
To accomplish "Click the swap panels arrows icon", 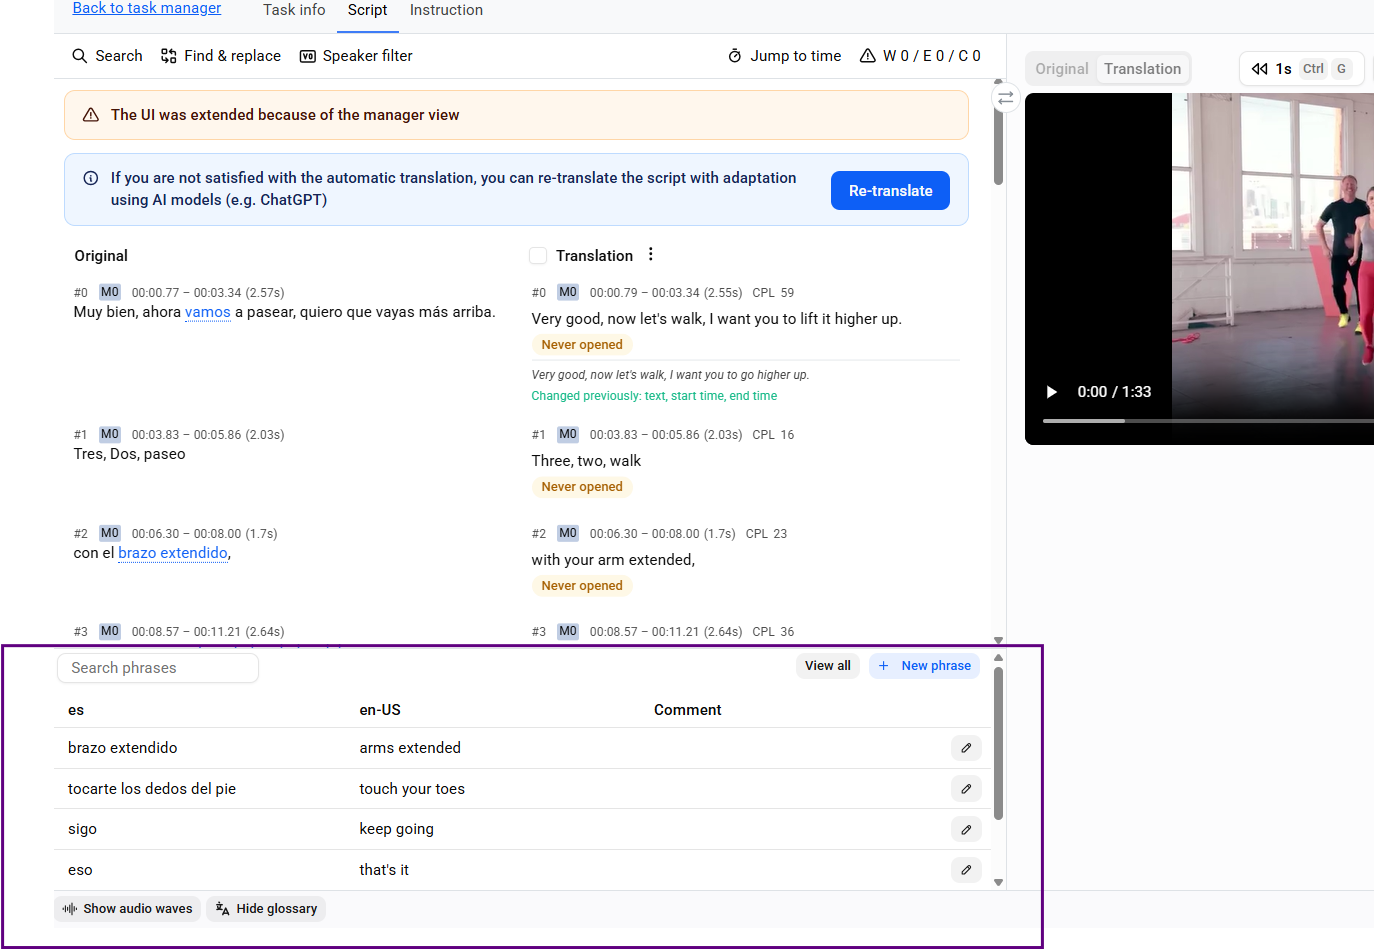I will (1006, 98).
